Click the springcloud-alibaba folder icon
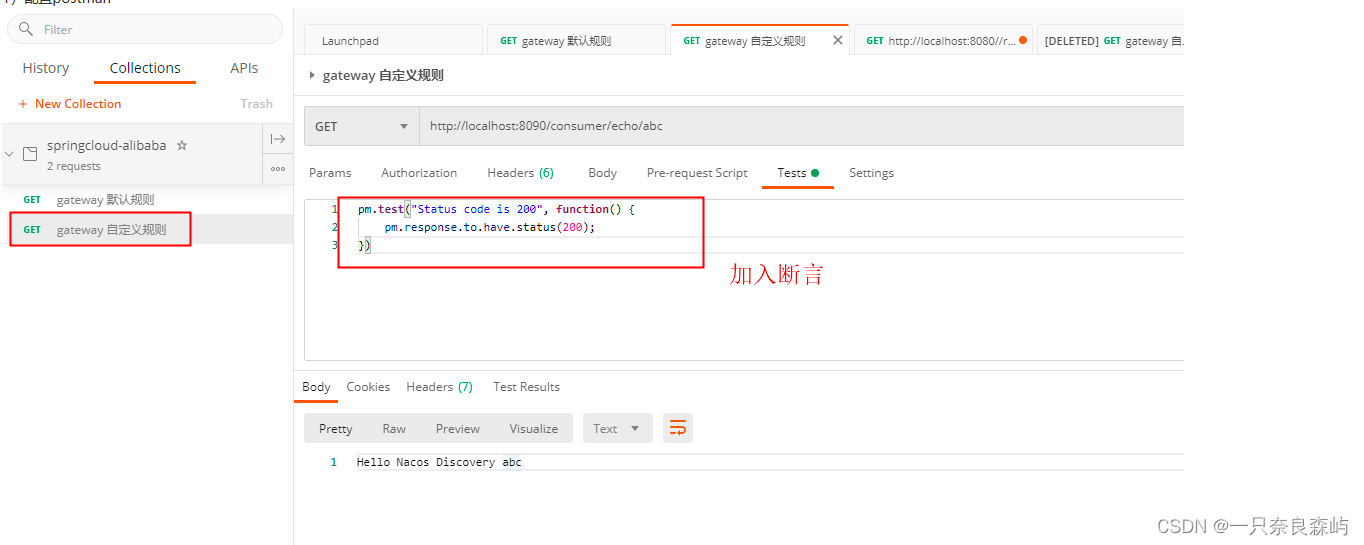 (x=30, y=154)
